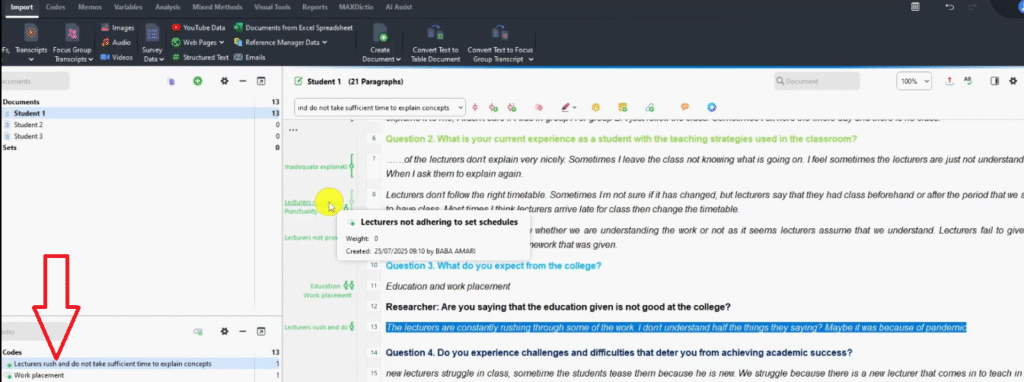Import Videos into the project
The height and width of the screenshot is (382, 1024).
tap(117, 57)
